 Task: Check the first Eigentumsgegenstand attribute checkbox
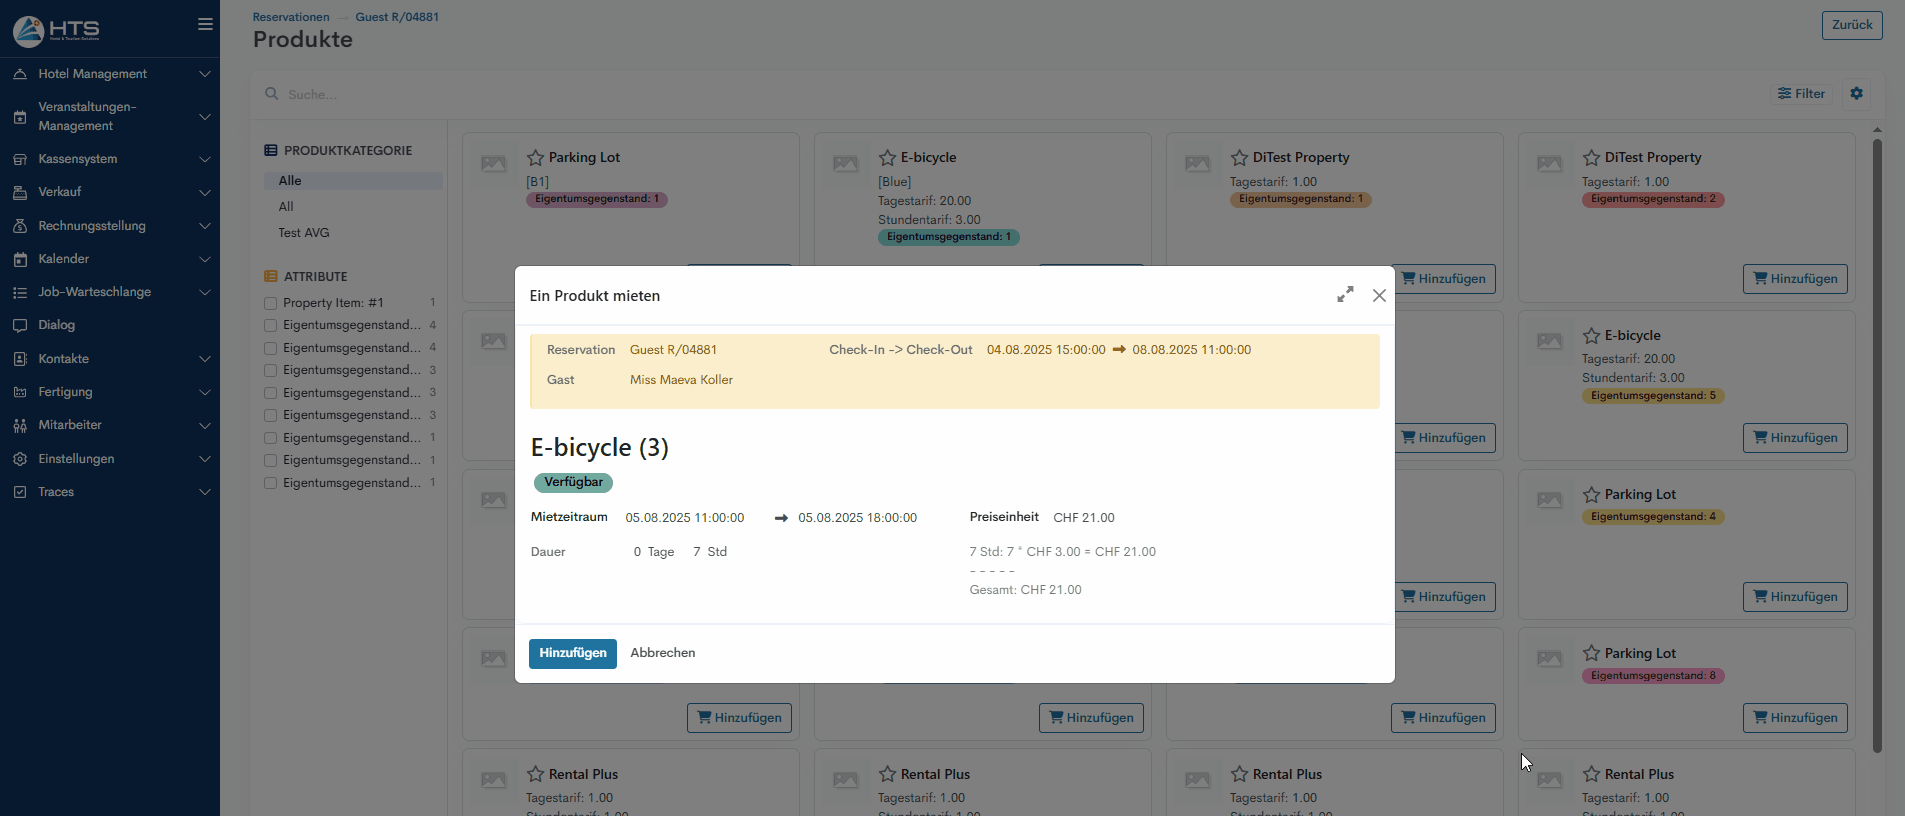point(270,326)
